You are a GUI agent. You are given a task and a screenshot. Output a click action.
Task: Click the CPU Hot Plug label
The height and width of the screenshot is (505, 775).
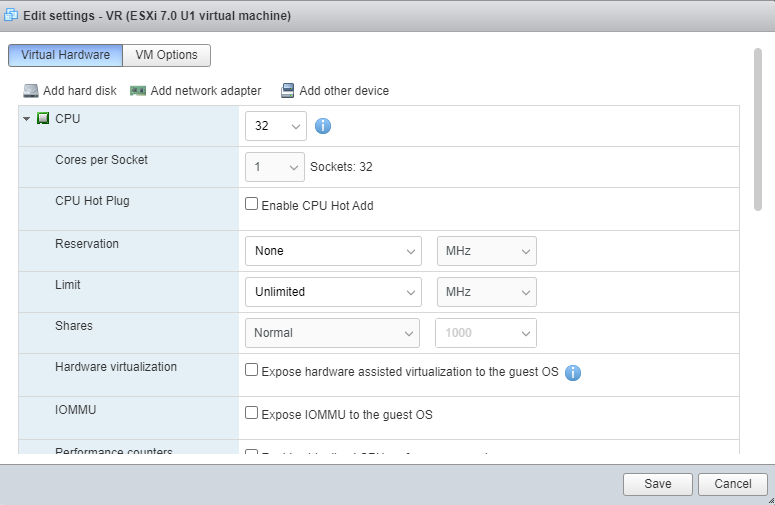point(92,201)
